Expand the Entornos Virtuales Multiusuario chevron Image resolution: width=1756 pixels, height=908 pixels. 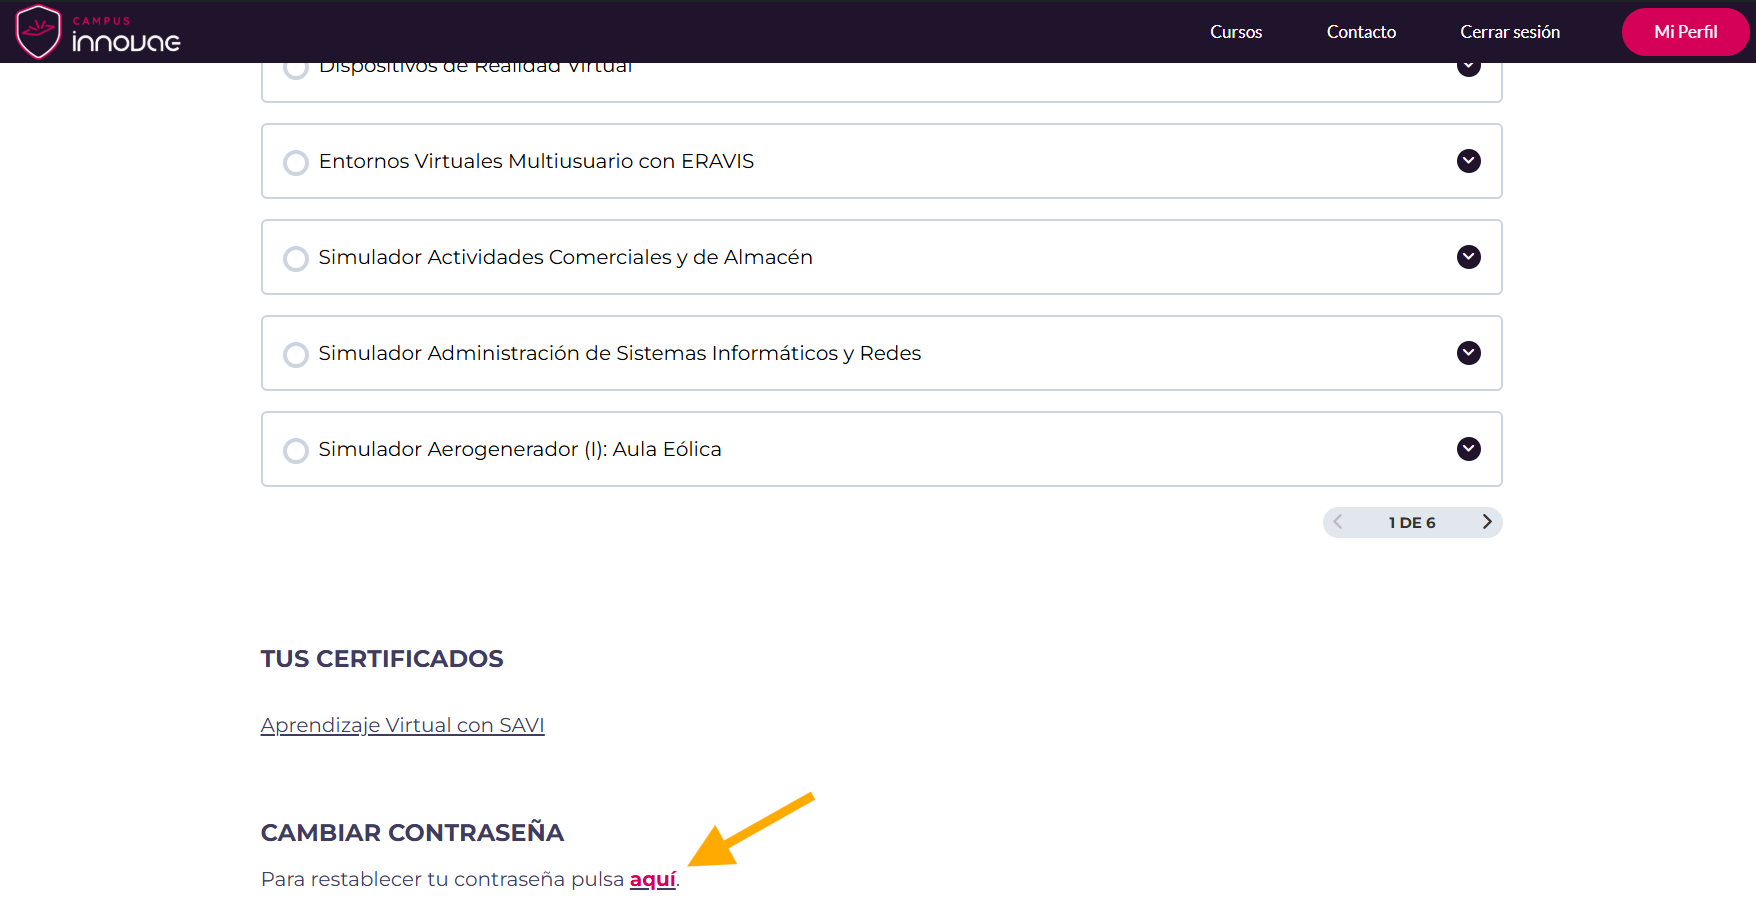[1468, 161]
